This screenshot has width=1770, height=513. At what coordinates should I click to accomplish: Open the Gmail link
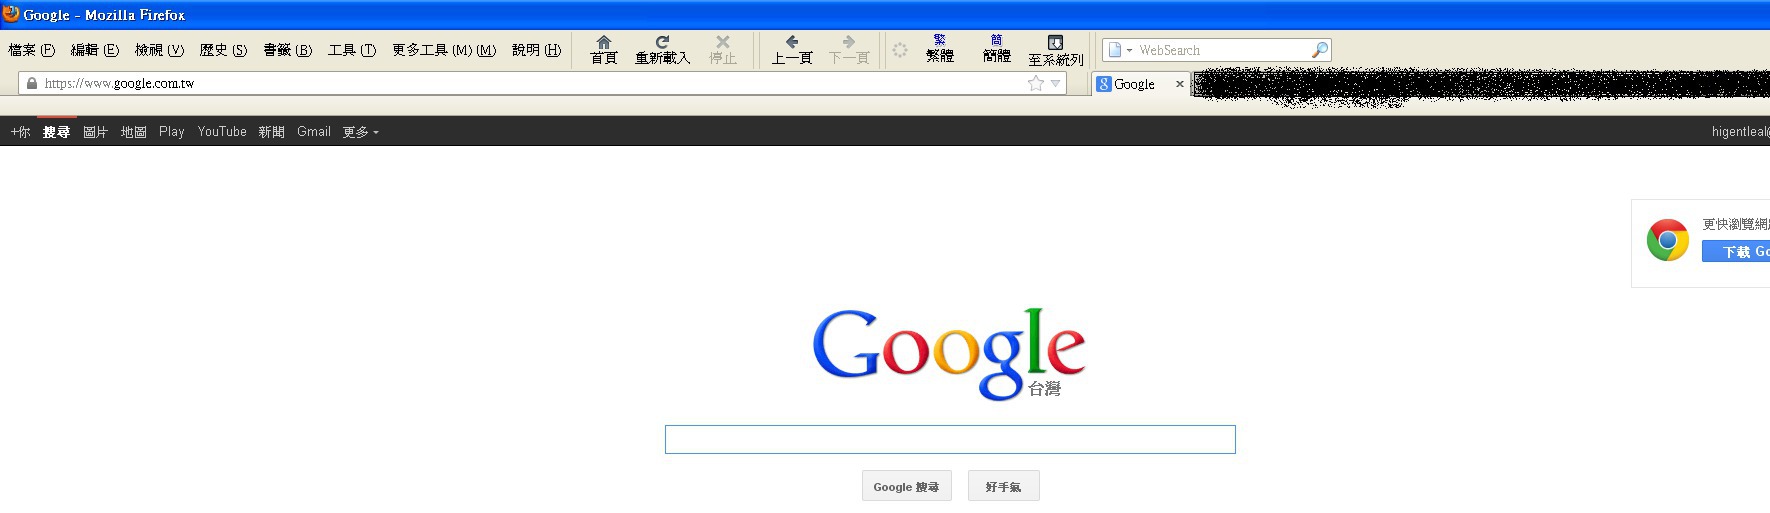click(314, 132)
